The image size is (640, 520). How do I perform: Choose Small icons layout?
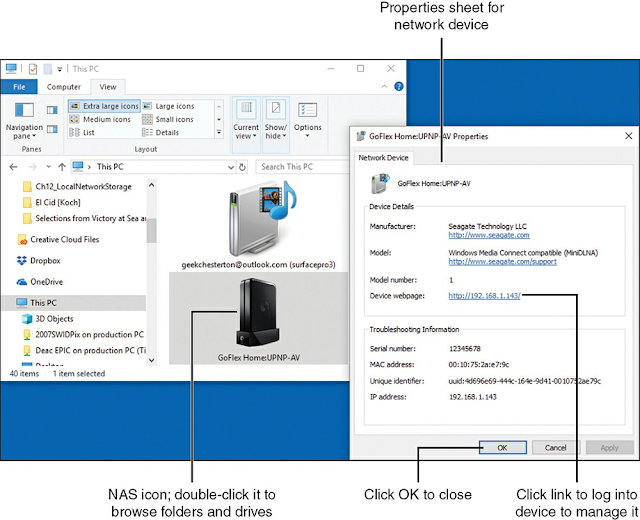[x=168, y=119]
